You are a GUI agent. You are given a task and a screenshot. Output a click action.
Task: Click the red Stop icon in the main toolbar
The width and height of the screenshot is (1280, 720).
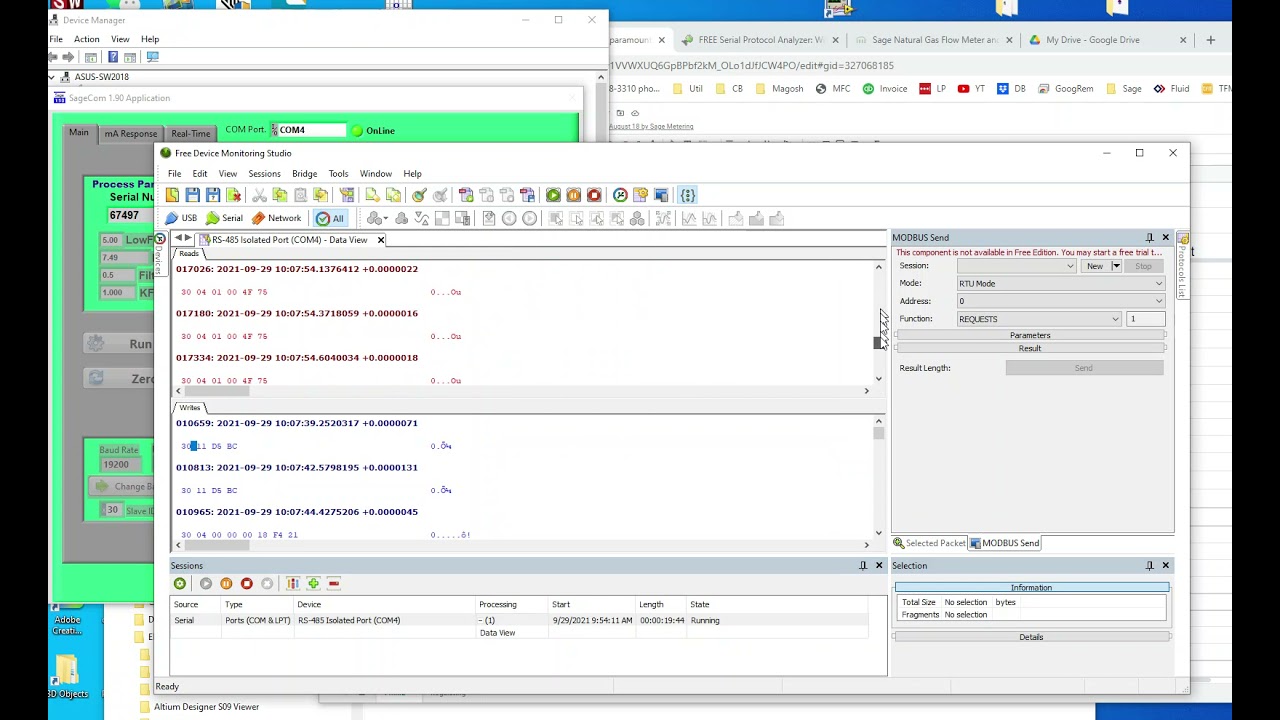tap(594, 195)
